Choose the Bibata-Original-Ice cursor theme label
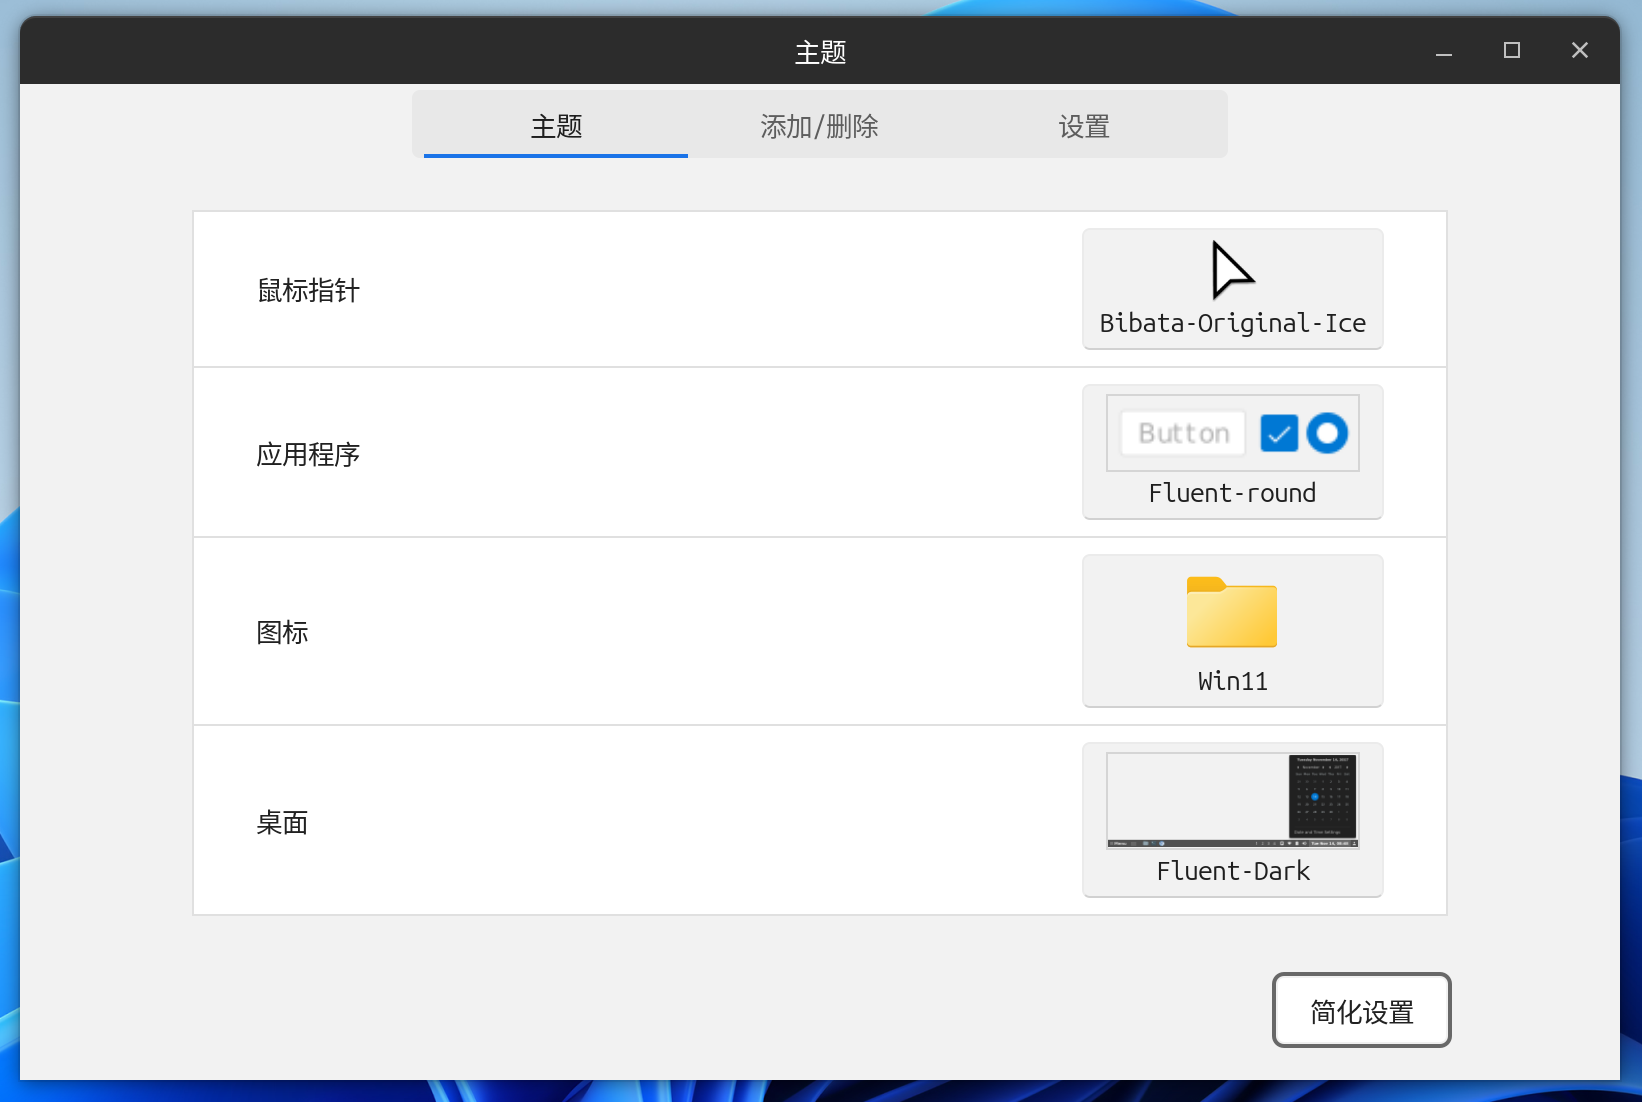1642x1102 pixels. coord(1232,323)
